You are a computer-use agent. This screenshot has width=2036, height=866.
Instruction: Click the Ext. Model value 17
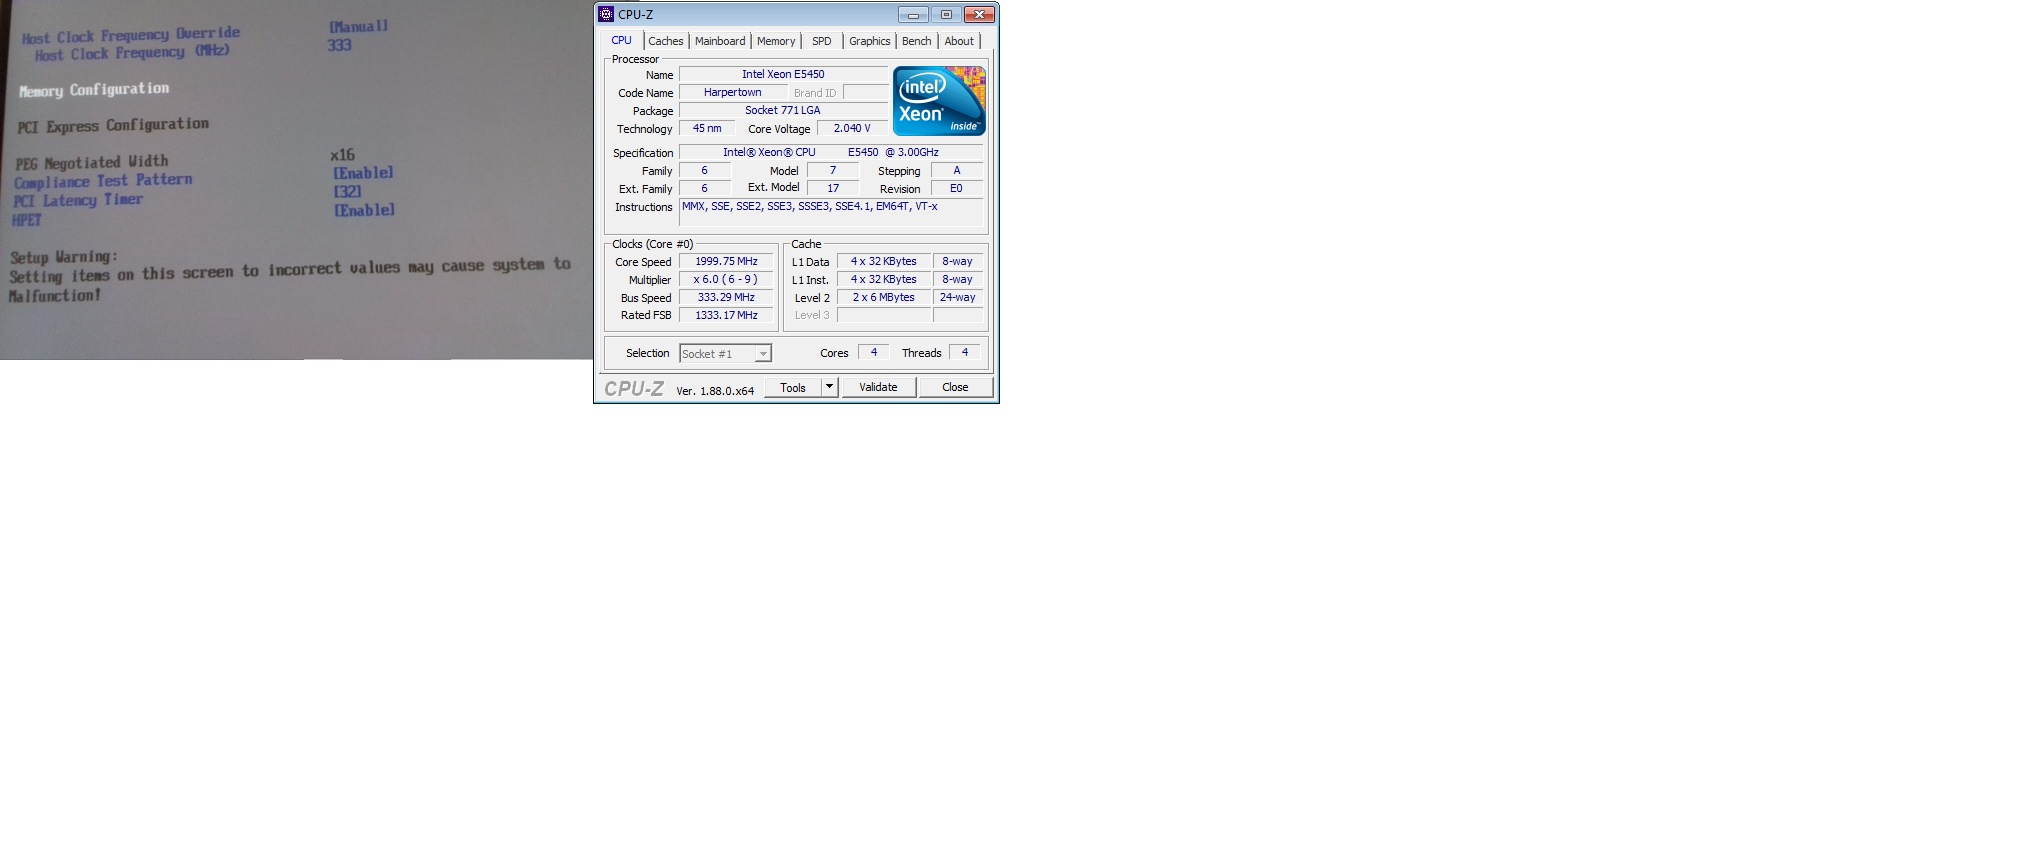click(x=833, y=188)
